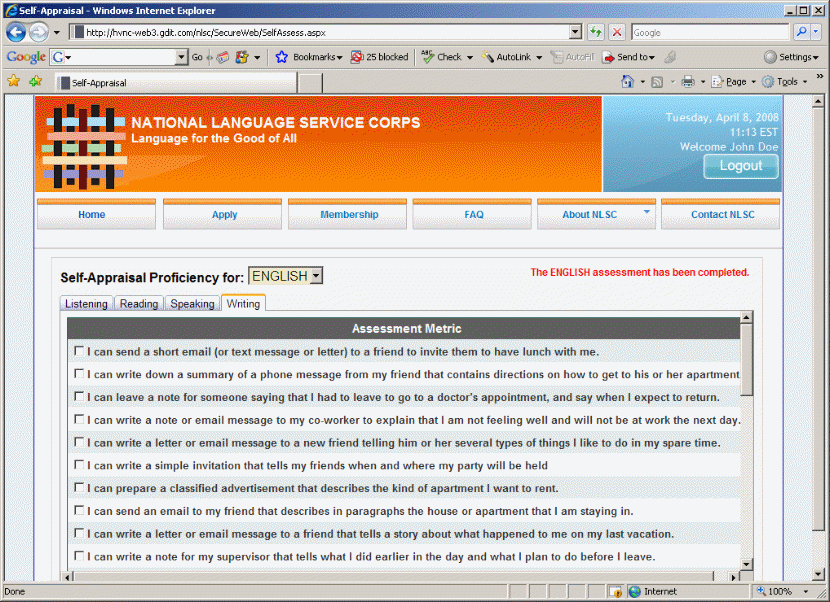This screenshot has height=602, width=830.
Task: Click Google toolbar Bookmarks star
Action: click(x=282, y=57)
